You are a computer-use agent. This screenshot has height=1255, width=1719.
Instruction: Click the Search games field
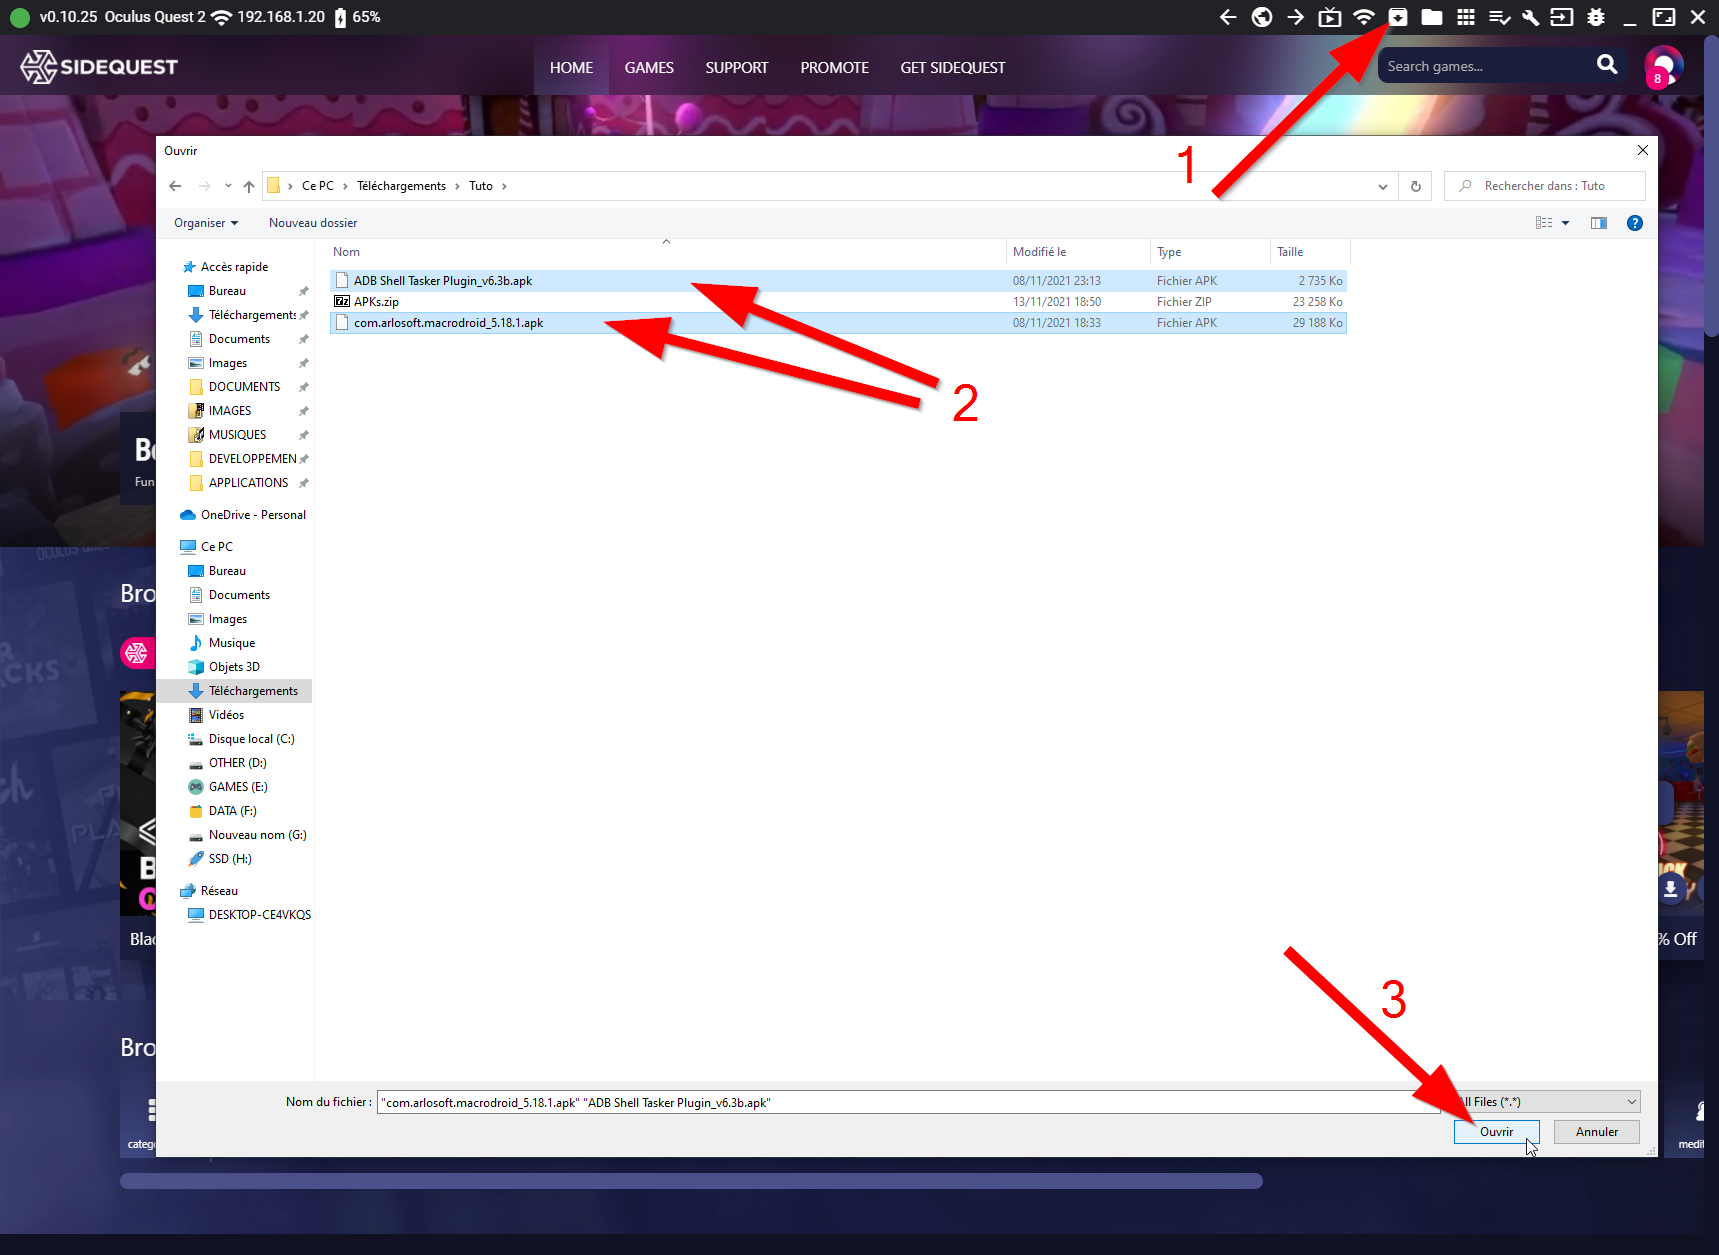pyautogui.click(x=1485, y=66)
